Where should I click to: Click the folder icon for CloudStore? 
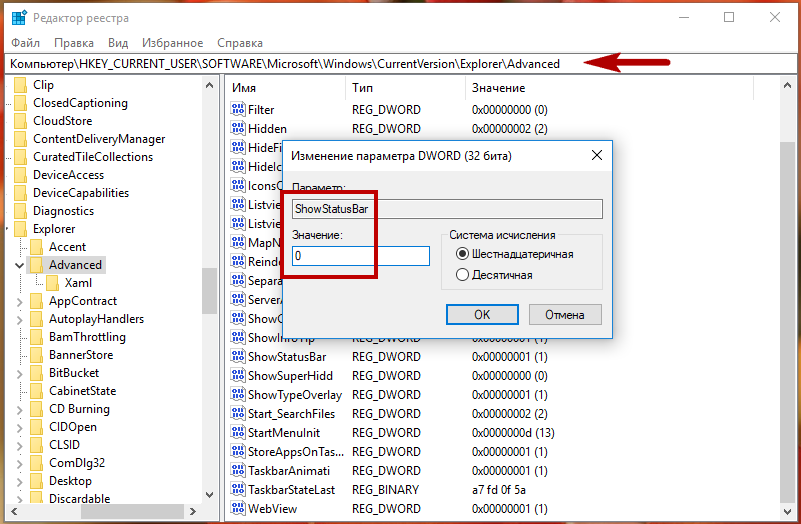(x=21, y=121)
